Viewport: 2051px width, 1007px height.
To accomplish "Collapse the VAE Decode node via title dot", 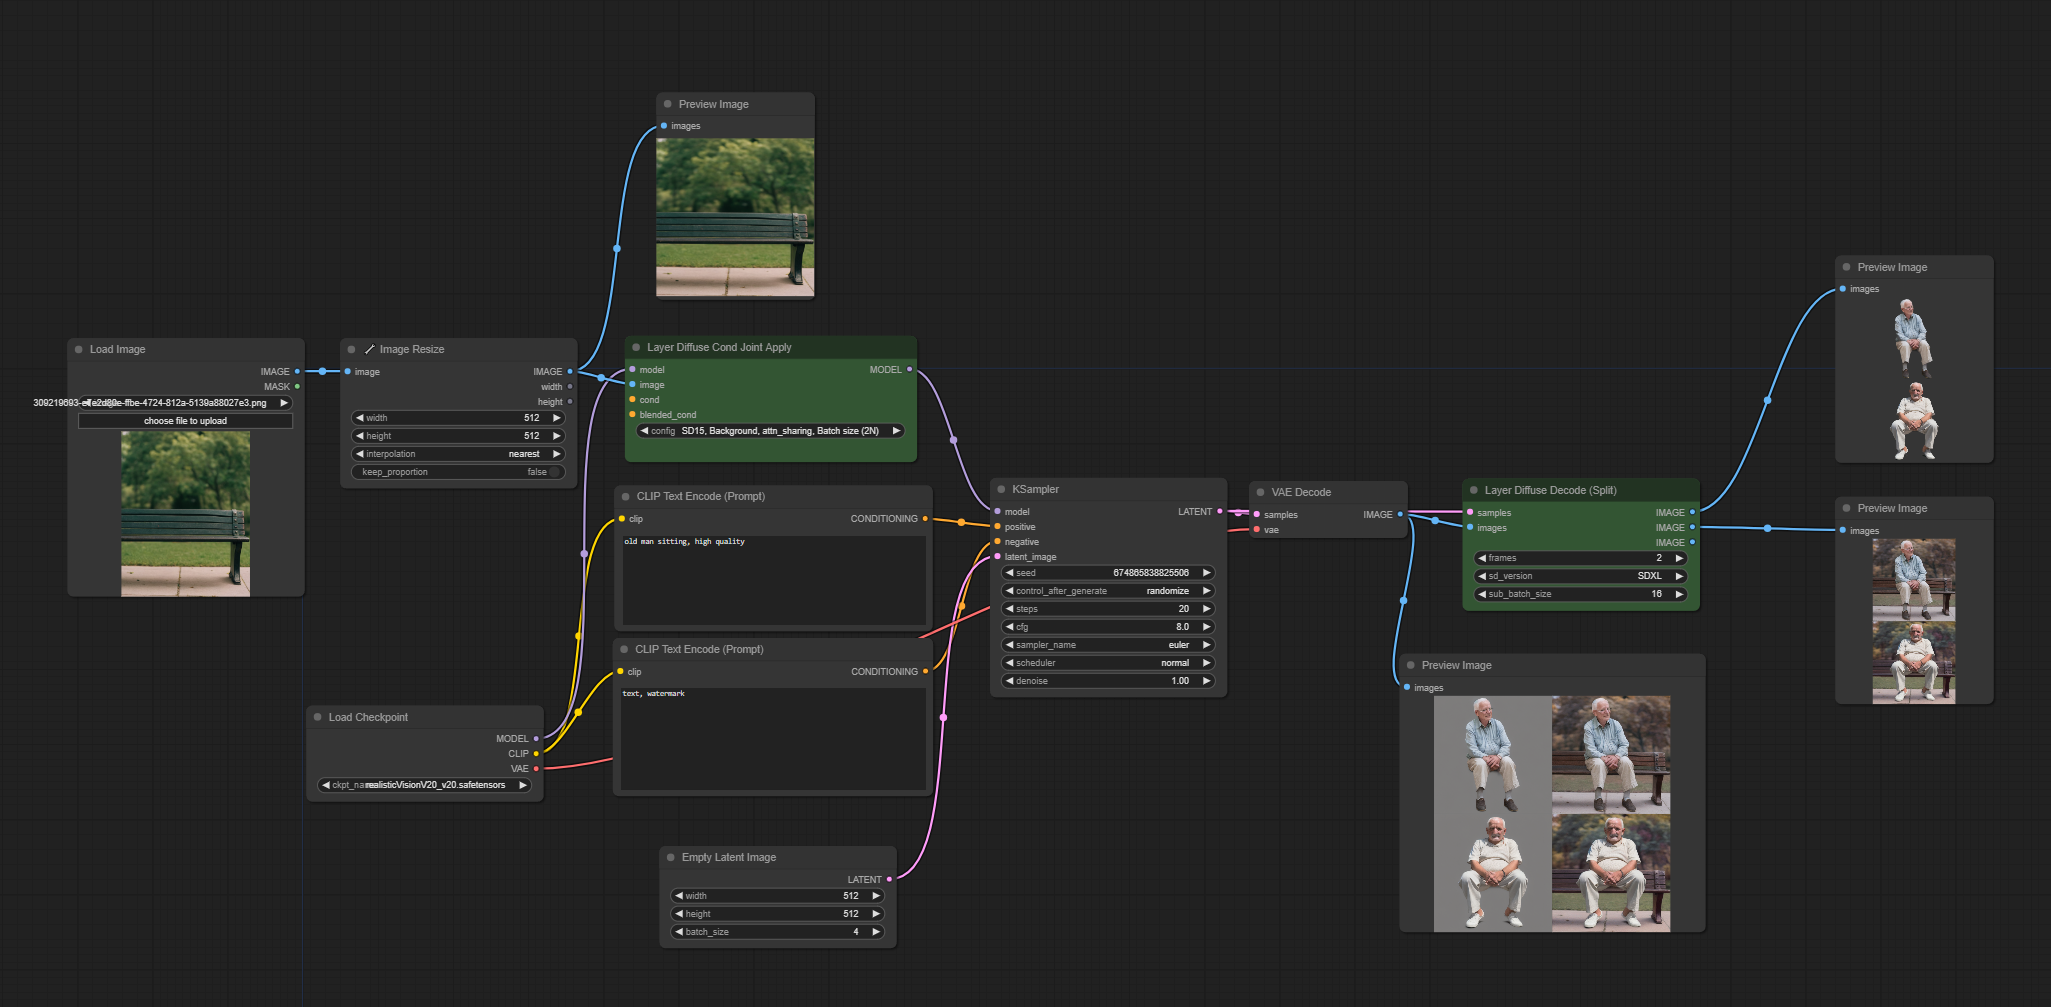I will (1260, 493).
